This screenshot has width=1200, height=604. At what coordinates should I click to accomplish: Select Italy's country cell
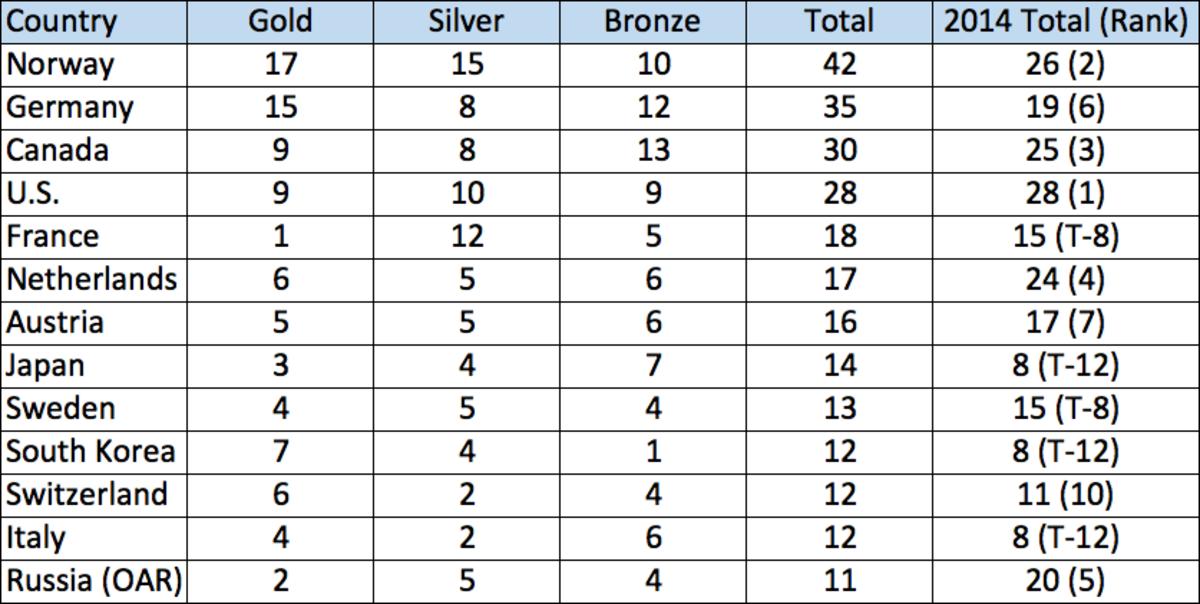[x=36, y=537]
